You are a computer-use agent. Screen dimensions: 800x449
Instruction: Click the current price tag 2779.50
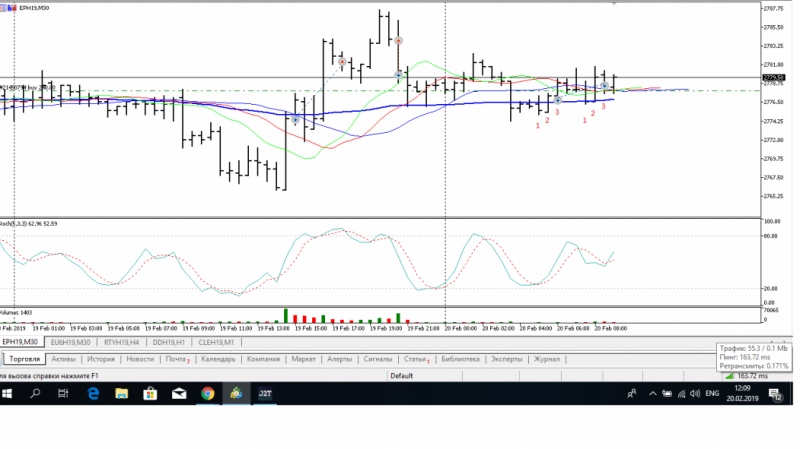tap(773, 78)
